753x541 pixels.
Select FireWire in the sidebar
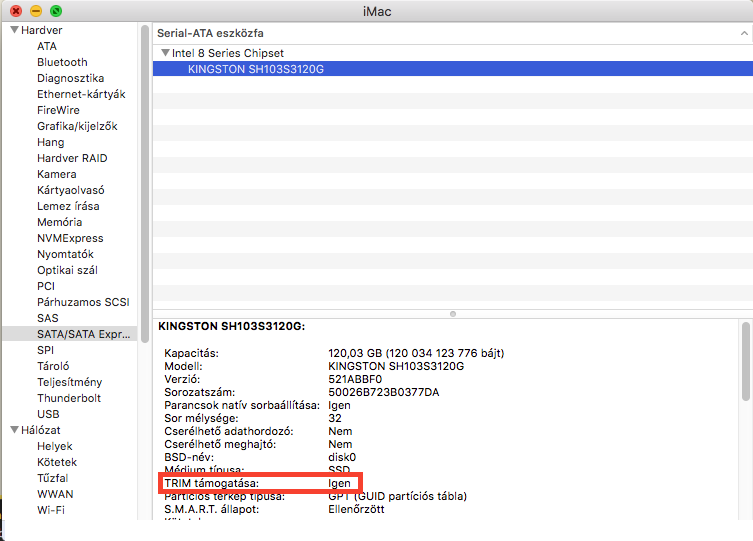[59, 110]
